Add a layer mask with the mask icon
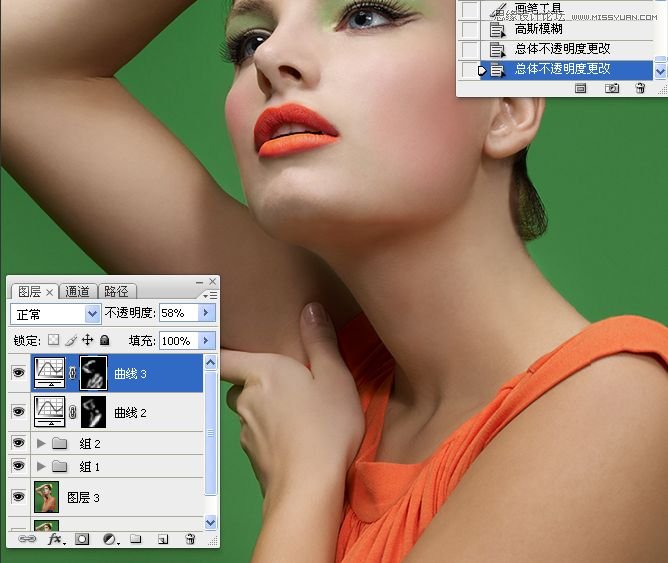Screen dimensions: 668x563 (x=82, y=539)
